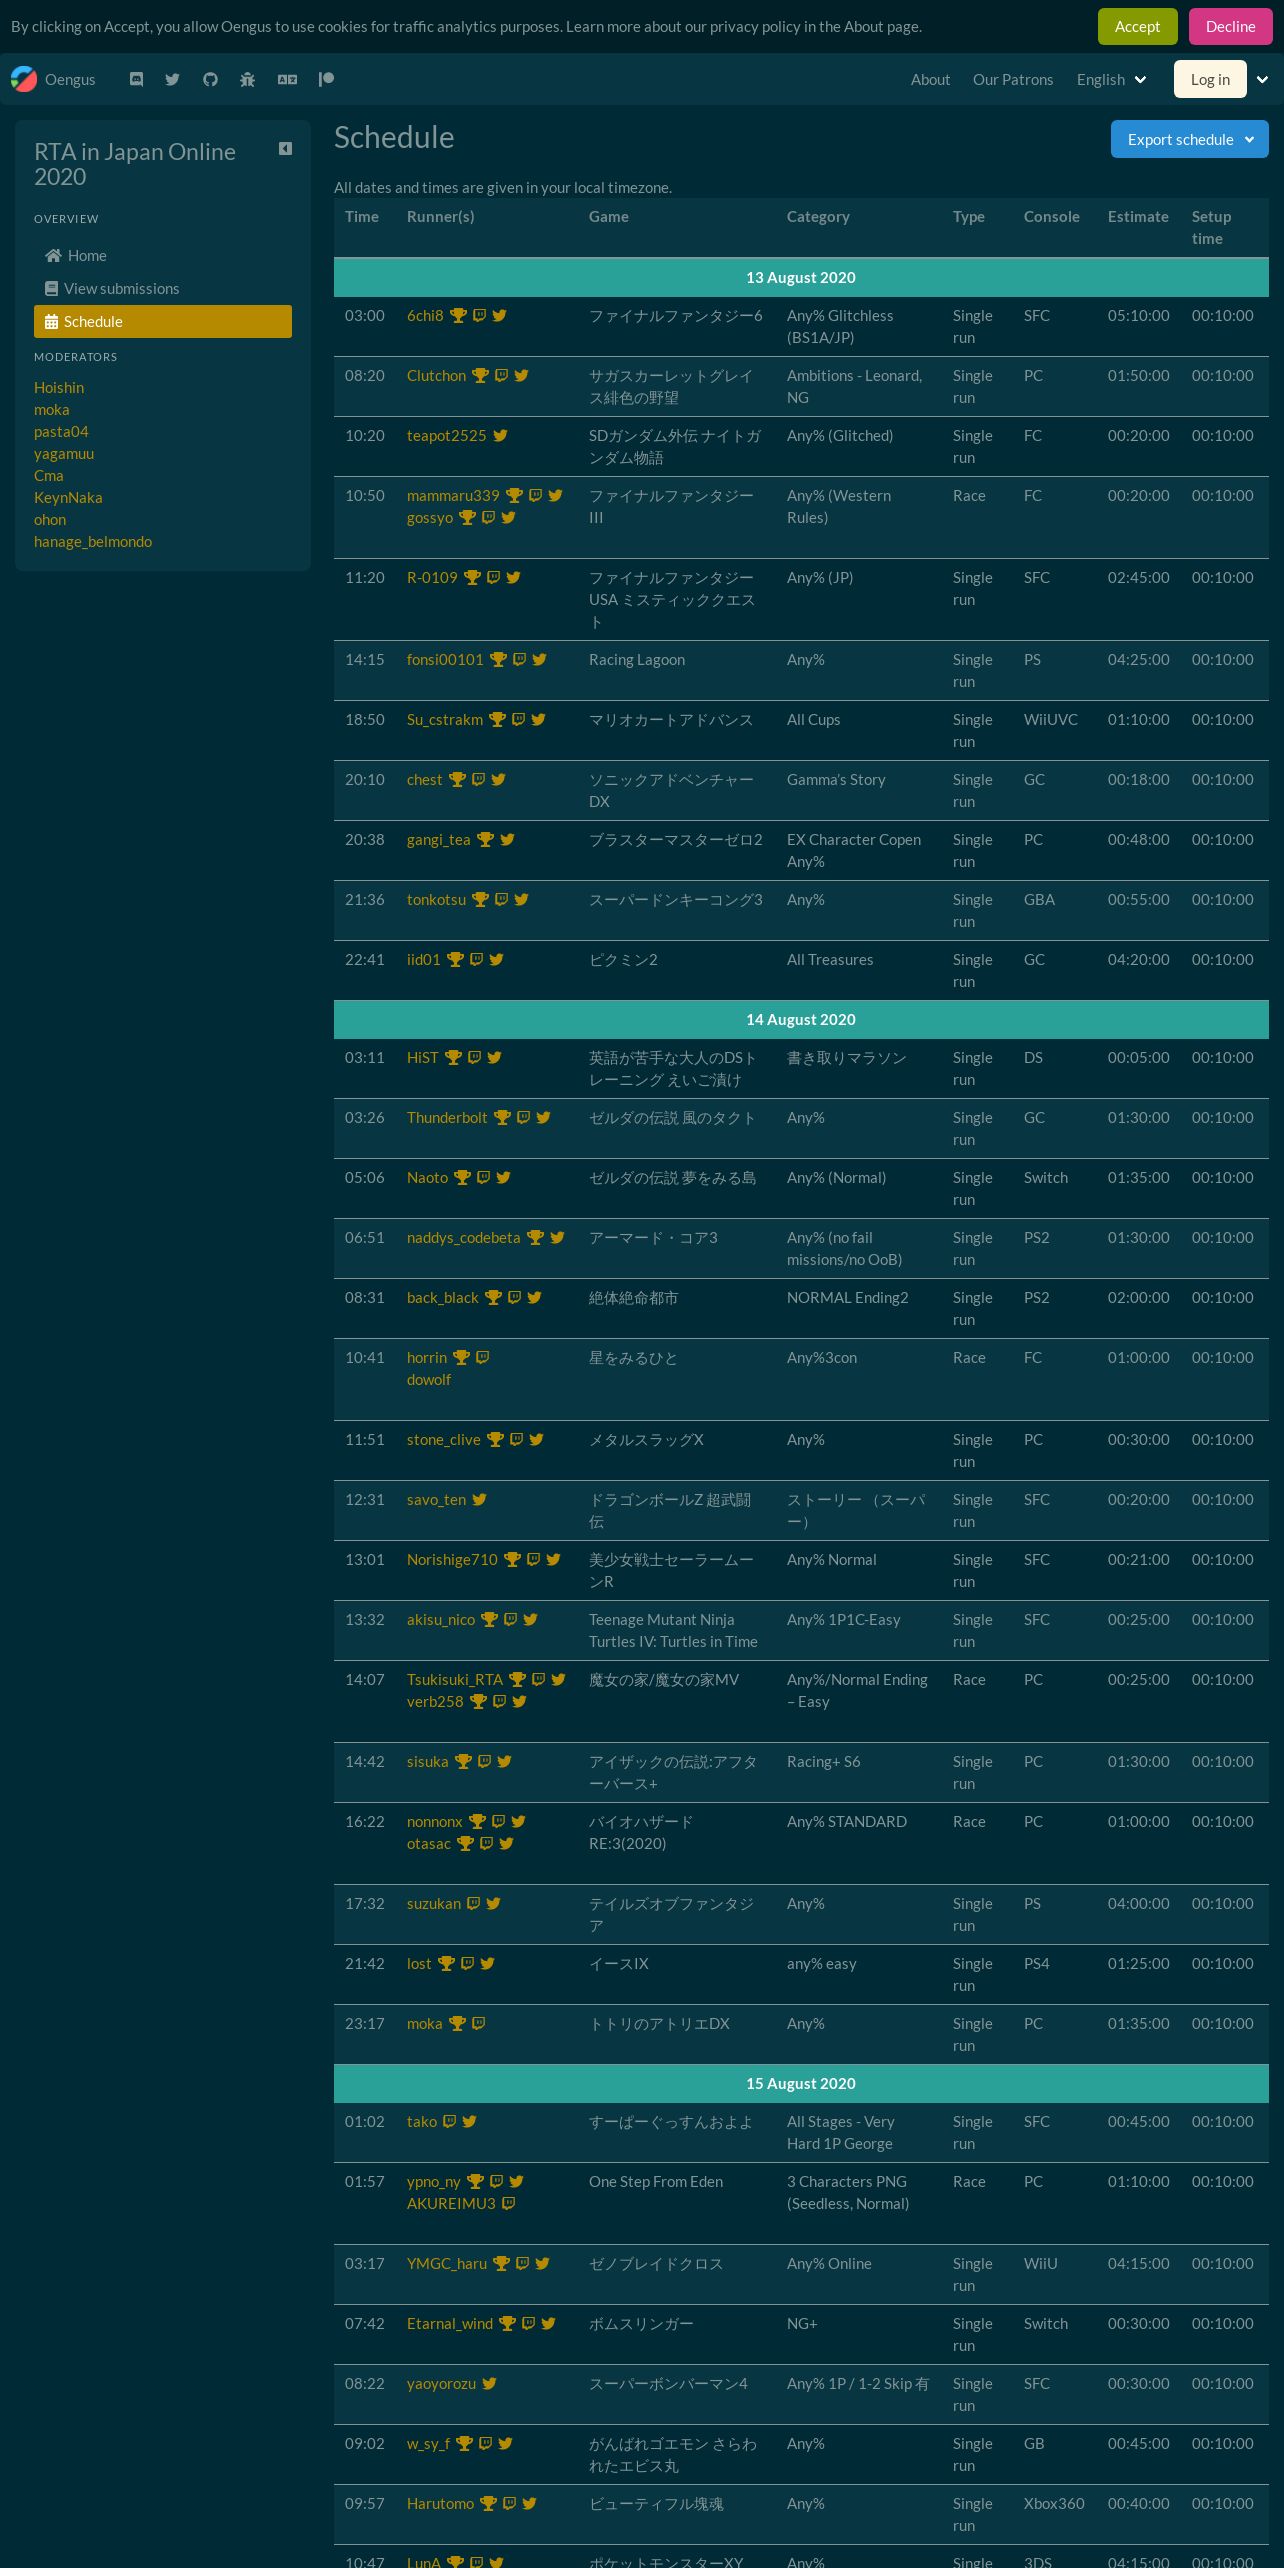Collapse the marathon sidebar arrow
Screen dimensions: 1284x2568
[x=285, y=148]
